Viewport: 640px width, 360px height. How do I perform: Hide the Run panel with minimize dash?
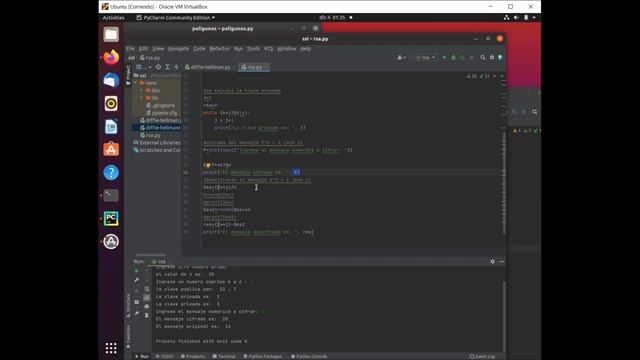502,262
